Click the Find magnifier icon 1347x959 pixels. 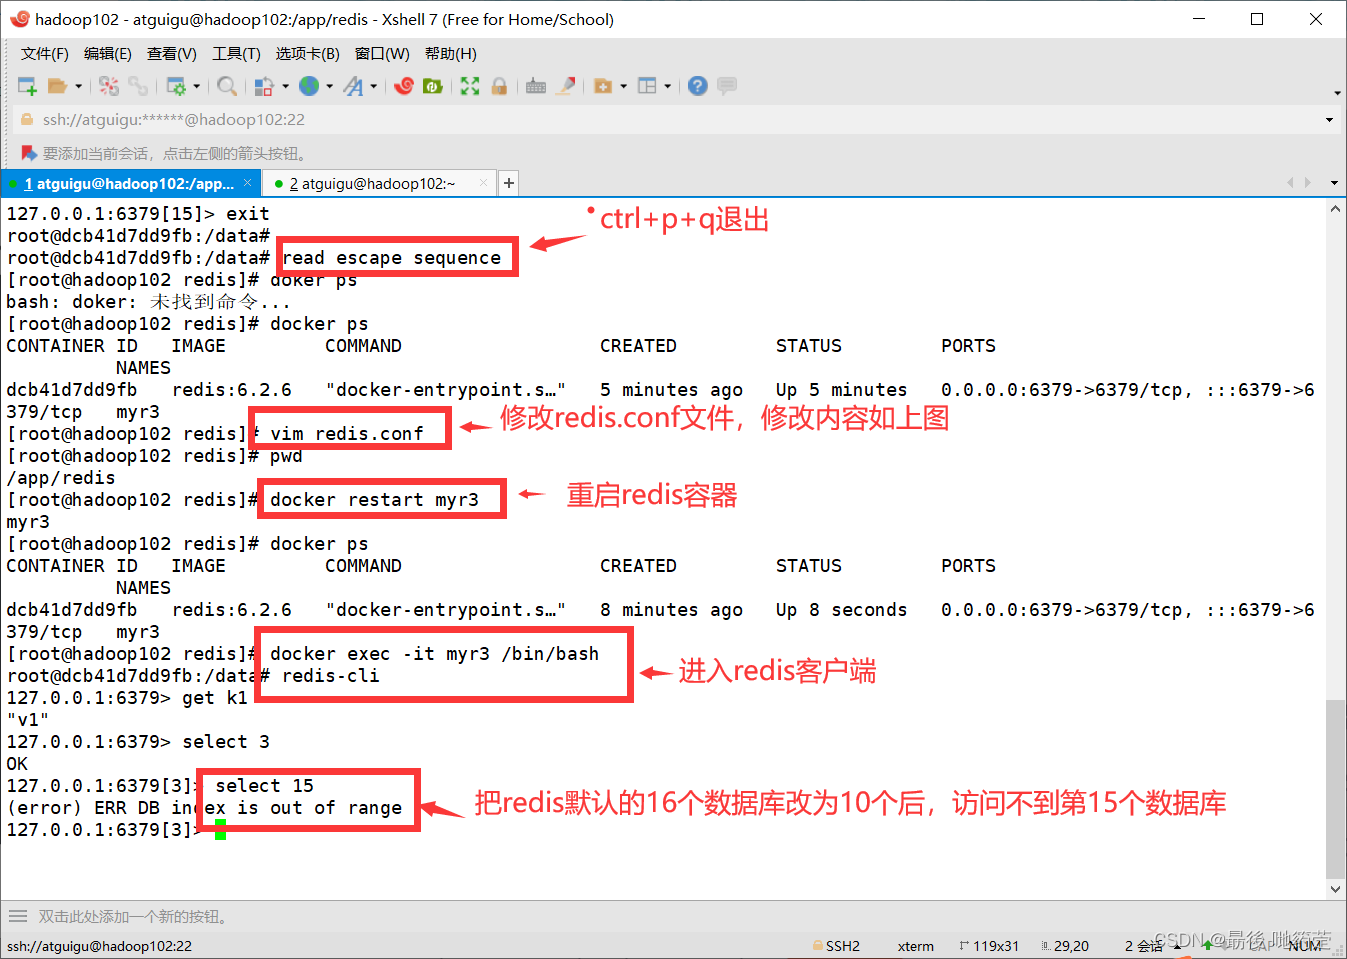point(227,87)
